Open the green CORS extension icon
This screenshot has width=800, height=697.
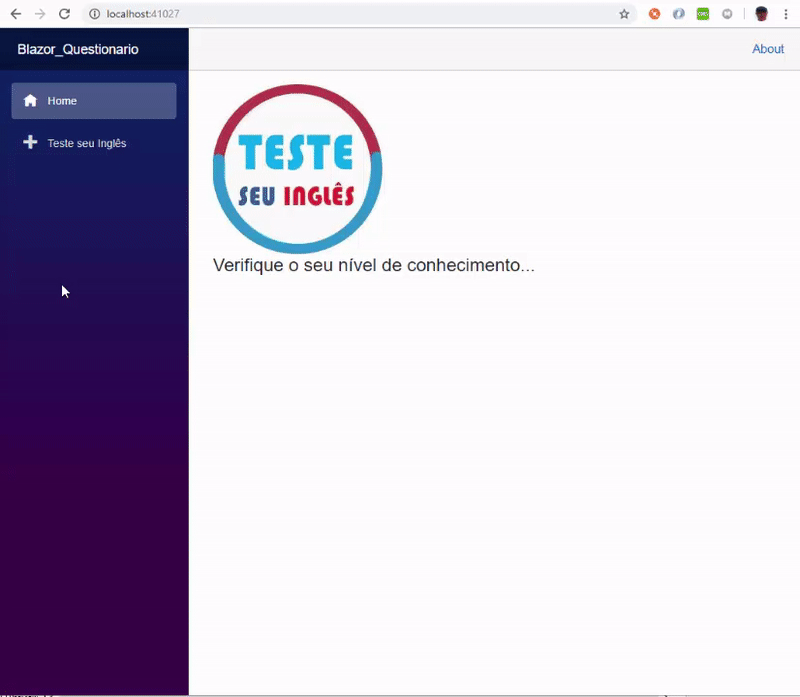pos(703,14)
